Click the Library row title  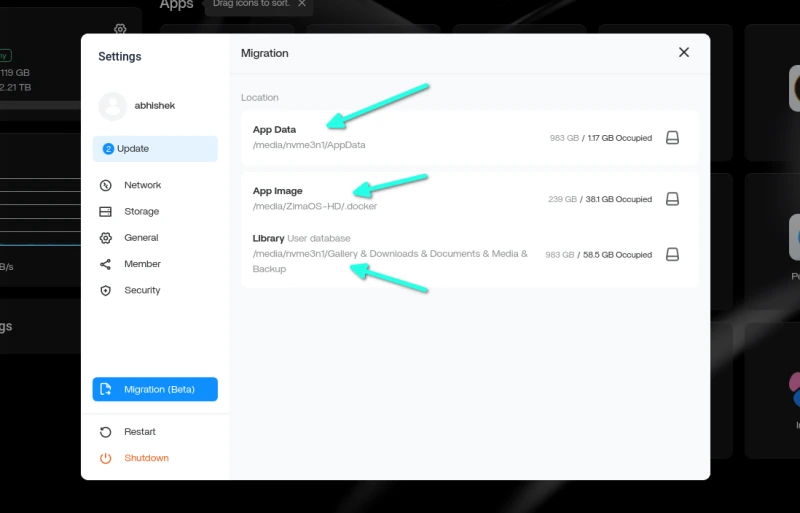click(x=268, y=238)
